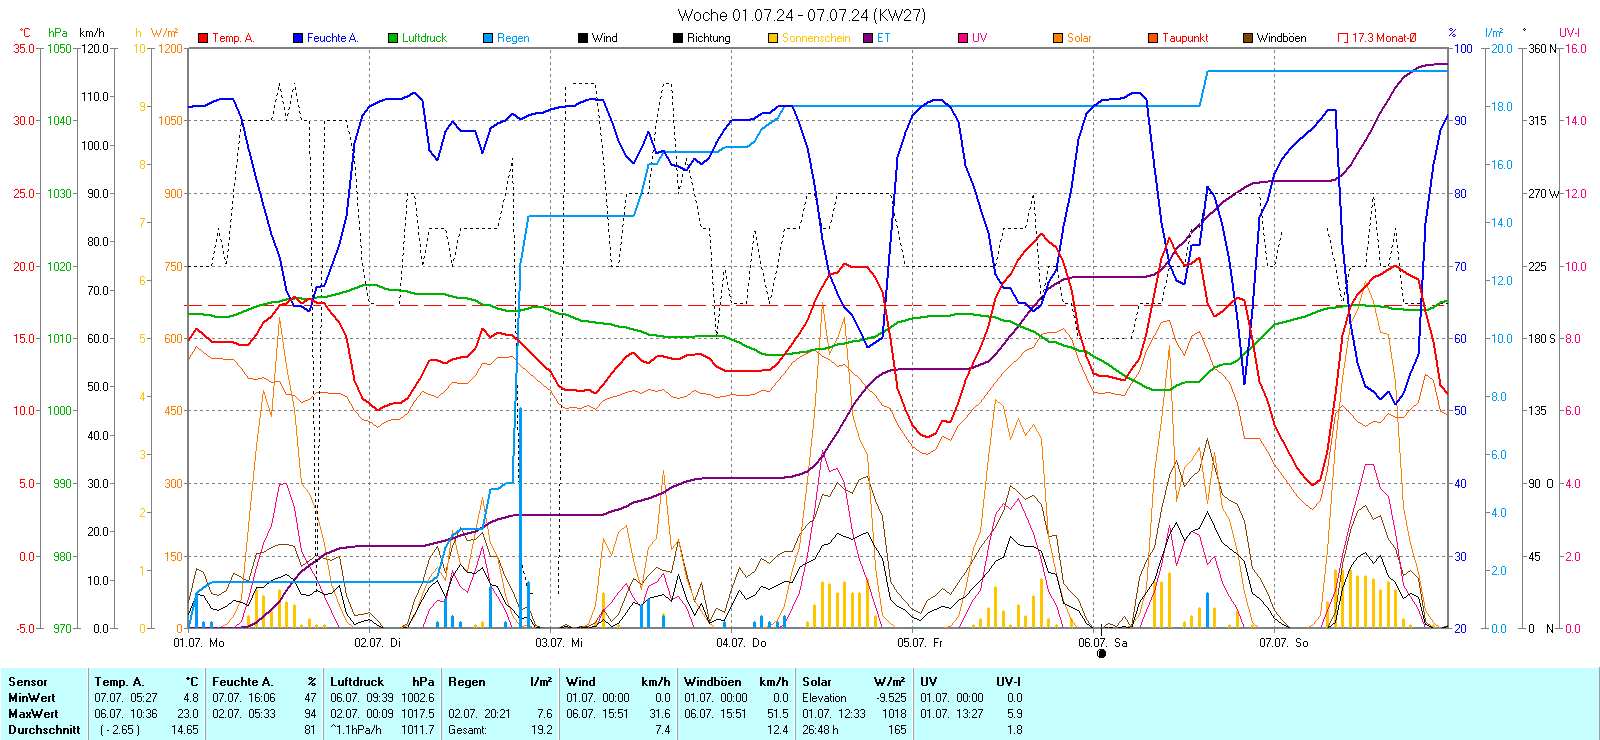Click the average pressure value '1011.7'
Screen dimensions: 1600x740
coord(418,730)
